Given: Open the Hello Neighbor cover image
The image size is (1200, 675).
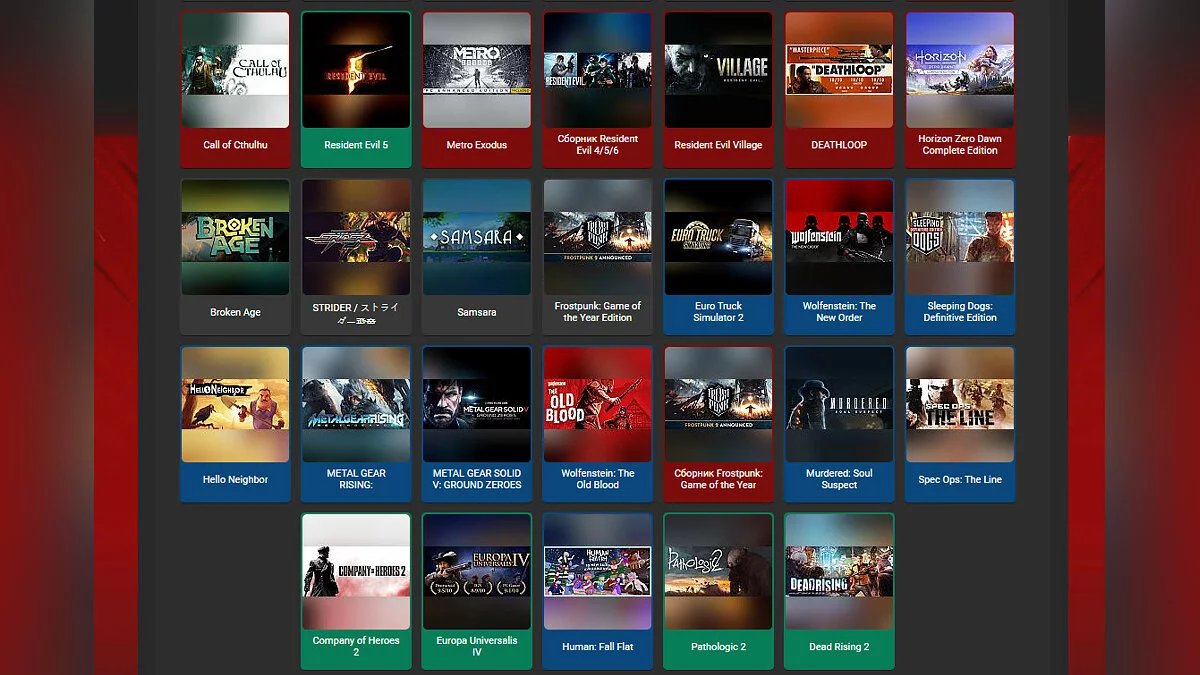Looking at the screenshot, I should point(235,404).
